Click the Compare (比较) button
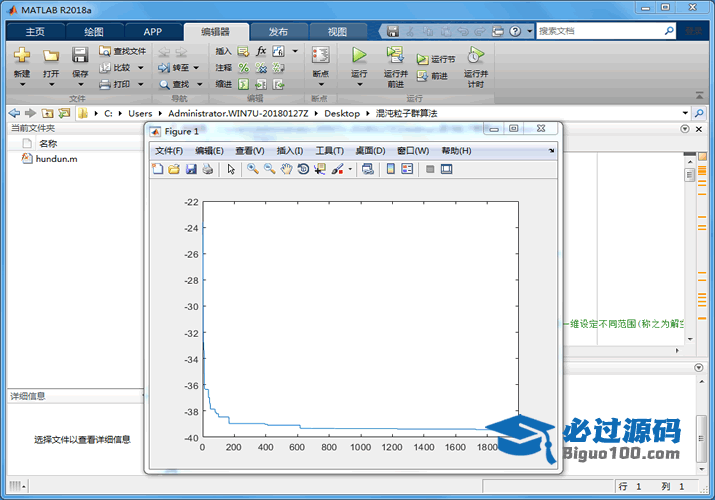The width and height of the screenshot is (715, 500). pyautogui.click(x=116, y=68)
